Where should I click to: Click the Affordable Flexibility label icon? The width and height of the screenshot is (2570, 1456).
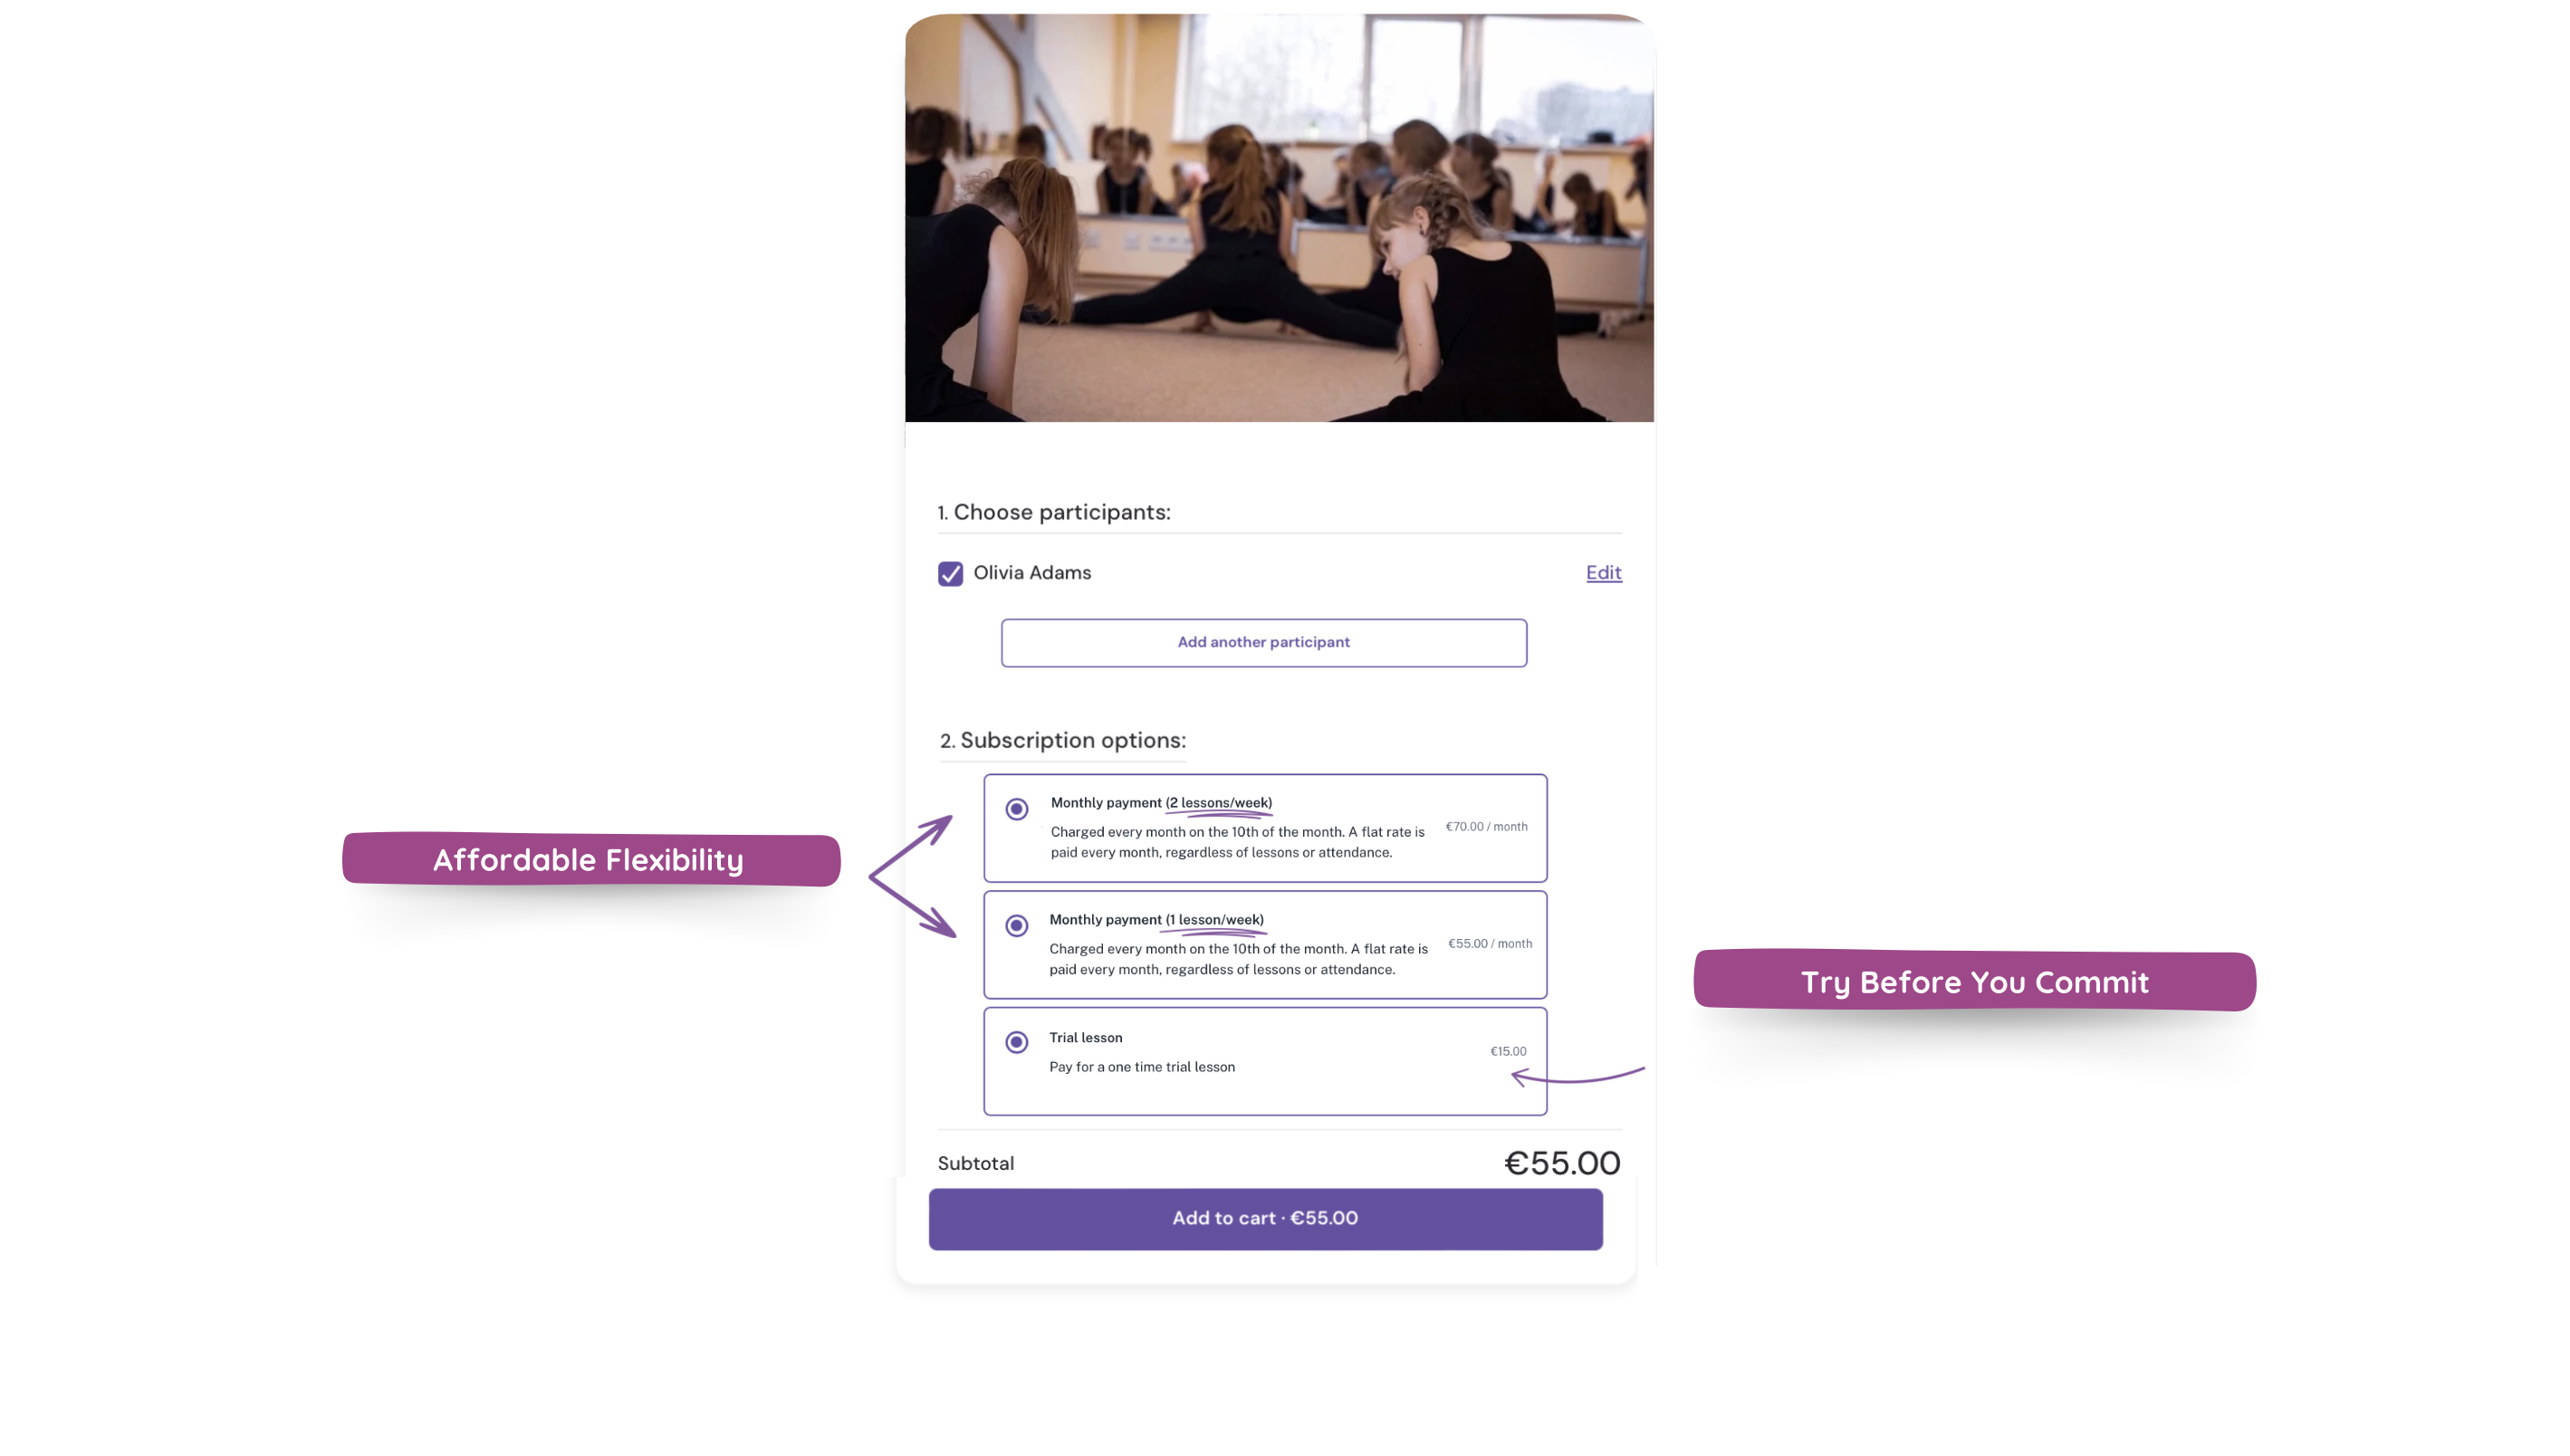coord(588,859)
